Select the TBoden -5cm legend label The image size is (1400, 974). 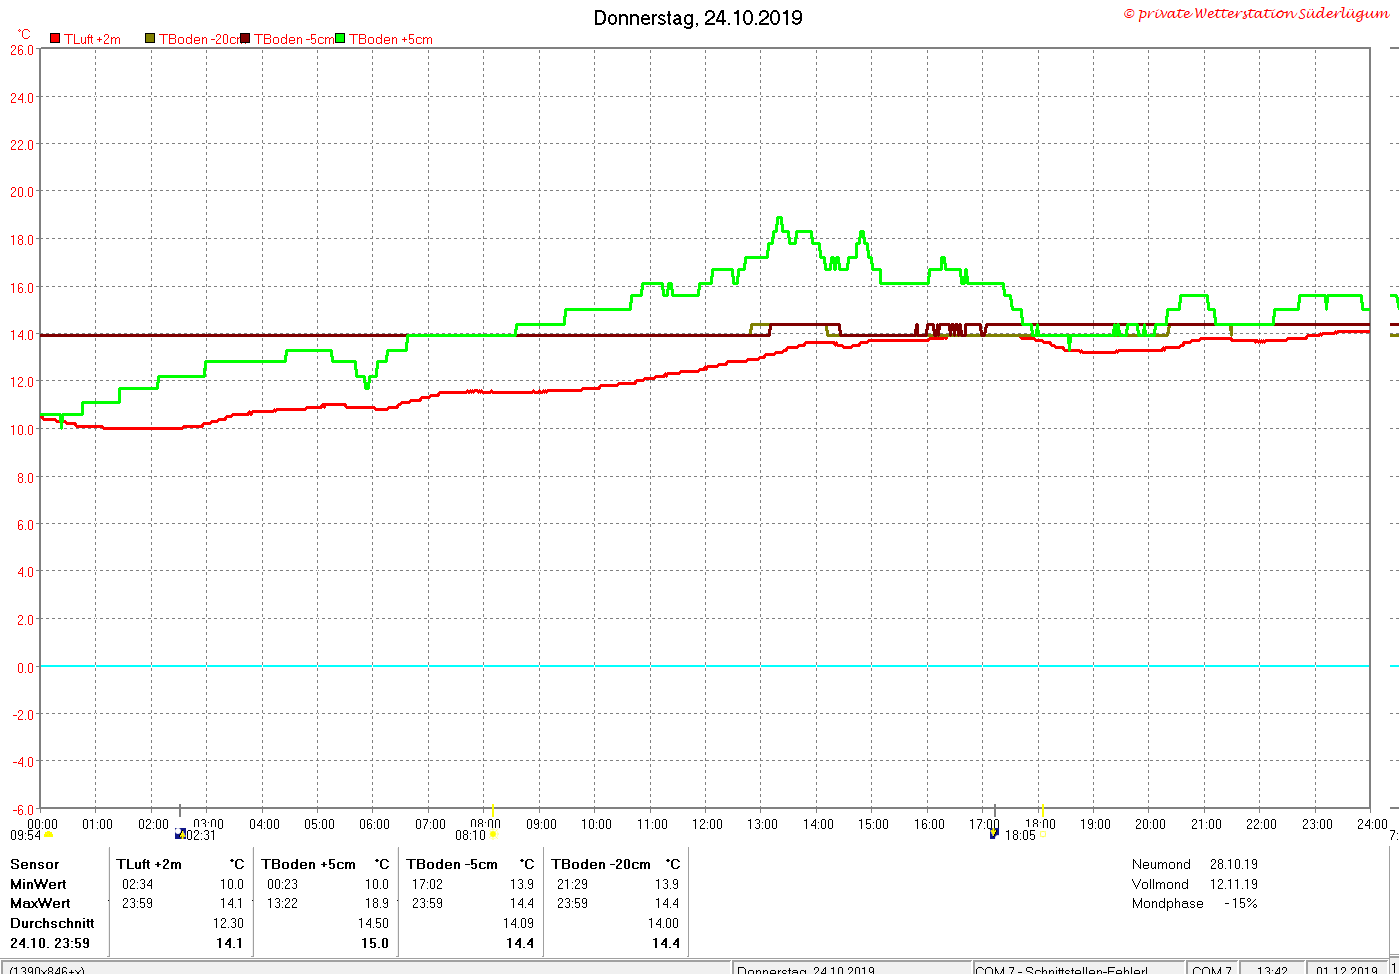293,39
